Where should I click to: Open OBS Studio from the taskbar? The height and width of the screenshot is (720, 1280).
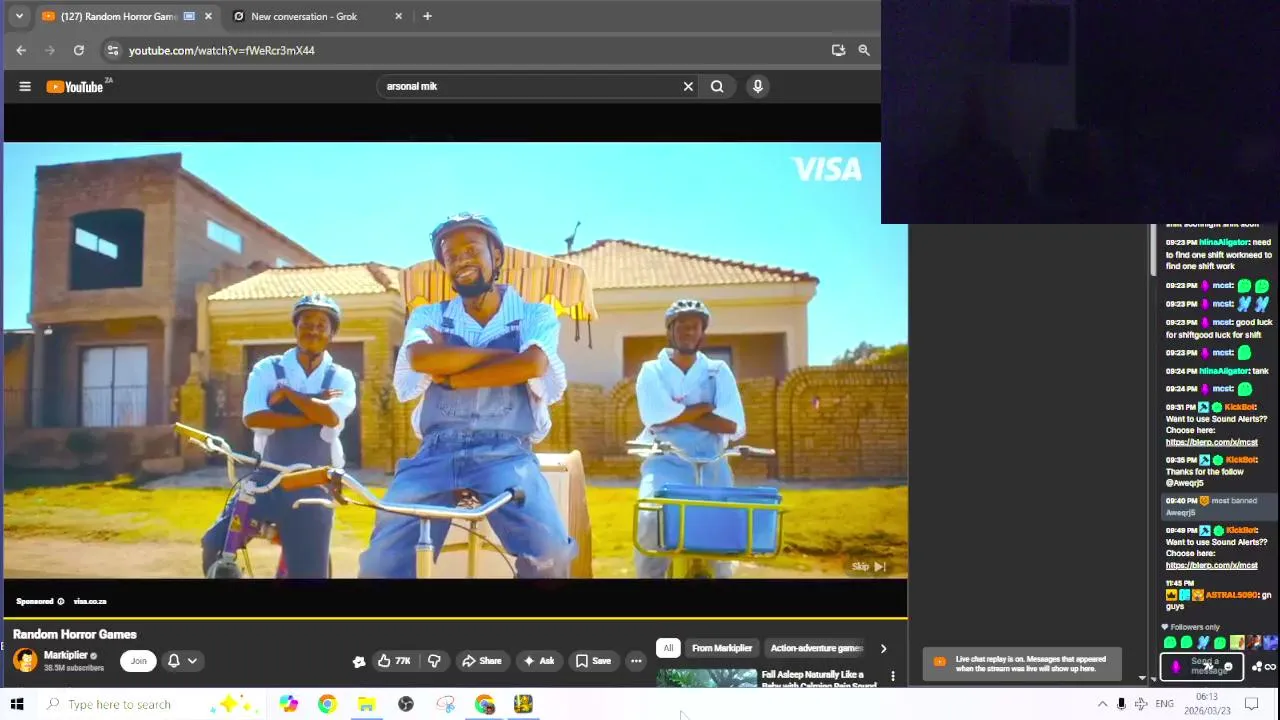406,704
